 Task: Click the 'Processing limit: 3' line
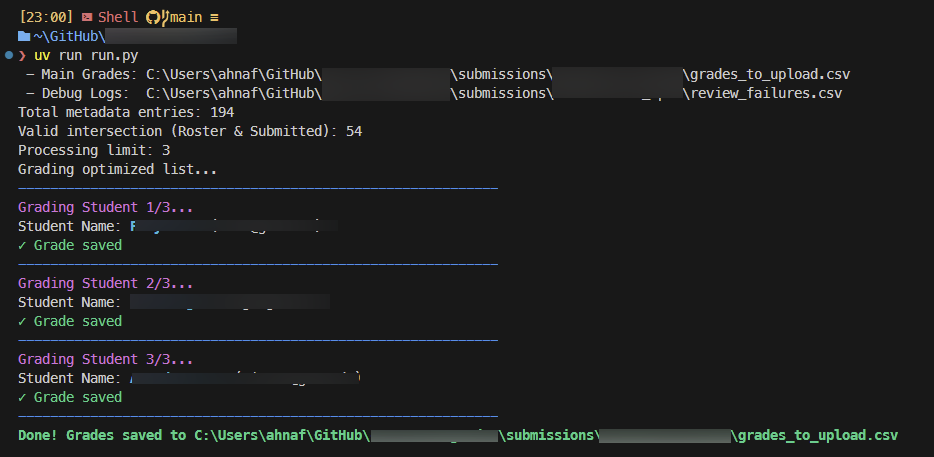point(94,150)
